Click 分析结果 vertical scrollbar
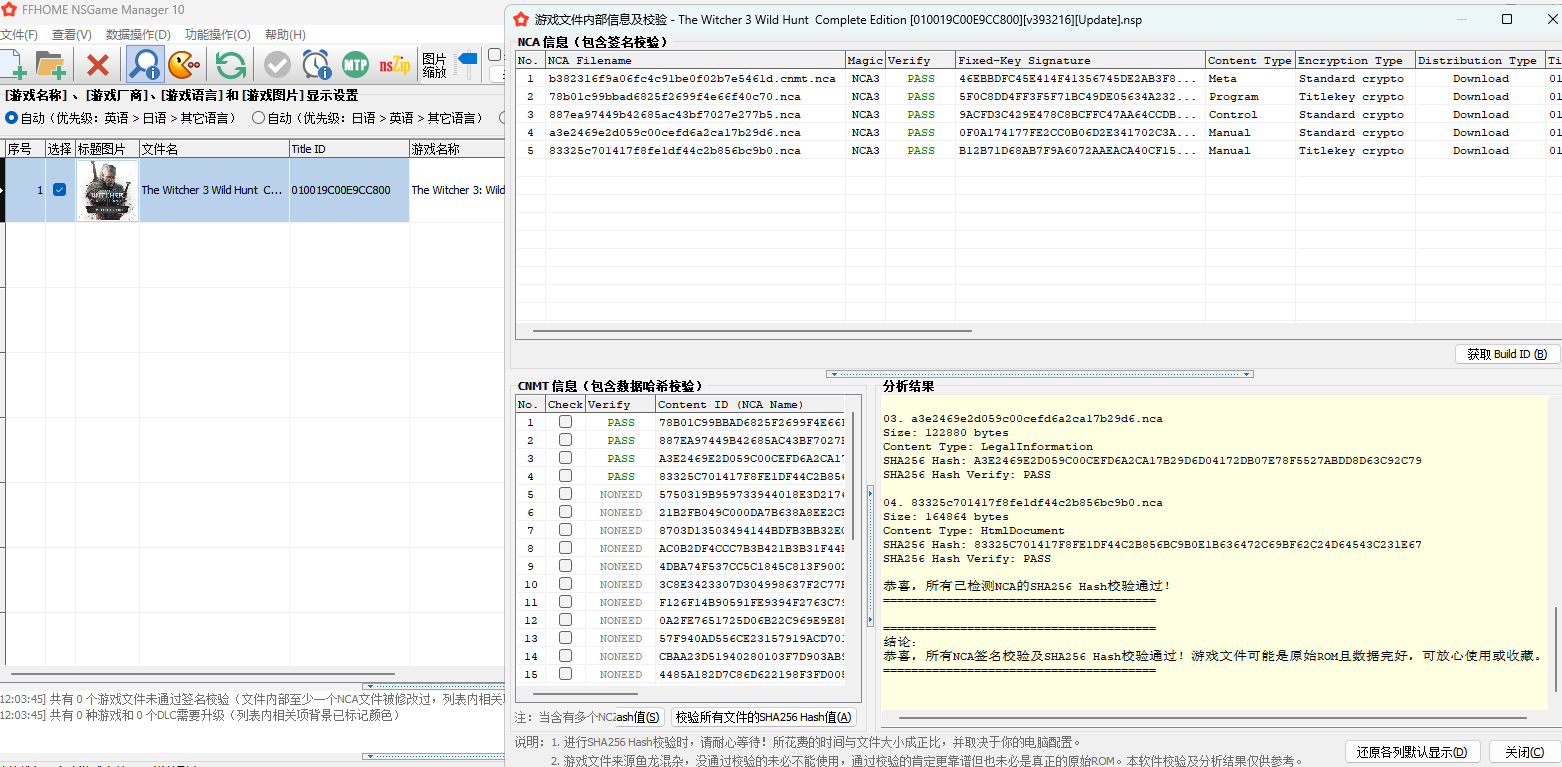 pyautogui.click(x=1556, y=647)
